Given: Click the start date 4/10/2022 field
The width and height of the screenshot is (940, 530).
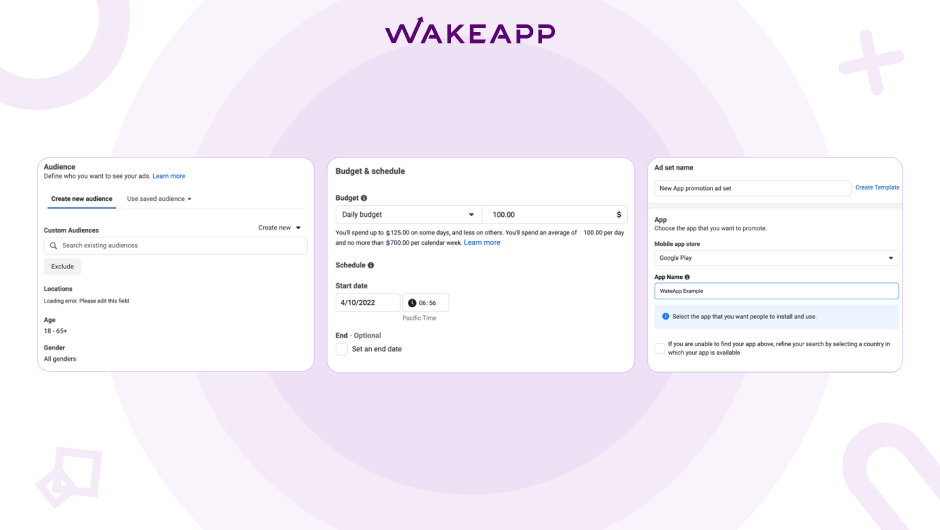Looking at the screenshot, I should (367, 303).
